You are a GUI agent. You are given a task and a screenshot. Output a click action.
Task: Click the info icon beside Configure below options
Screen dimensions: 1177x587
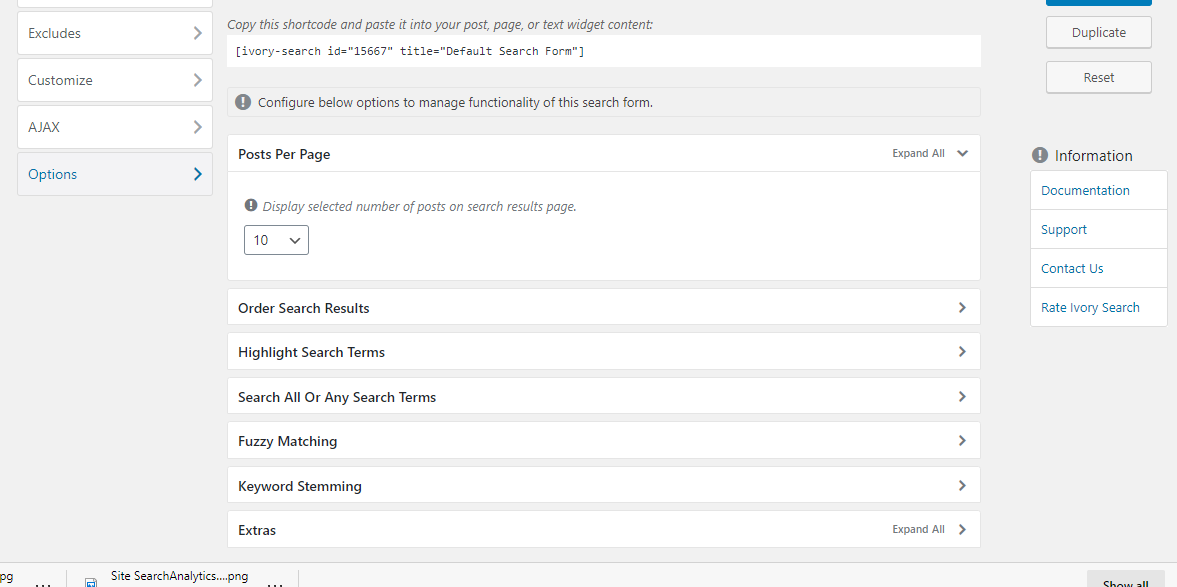[x=243, y=102]
